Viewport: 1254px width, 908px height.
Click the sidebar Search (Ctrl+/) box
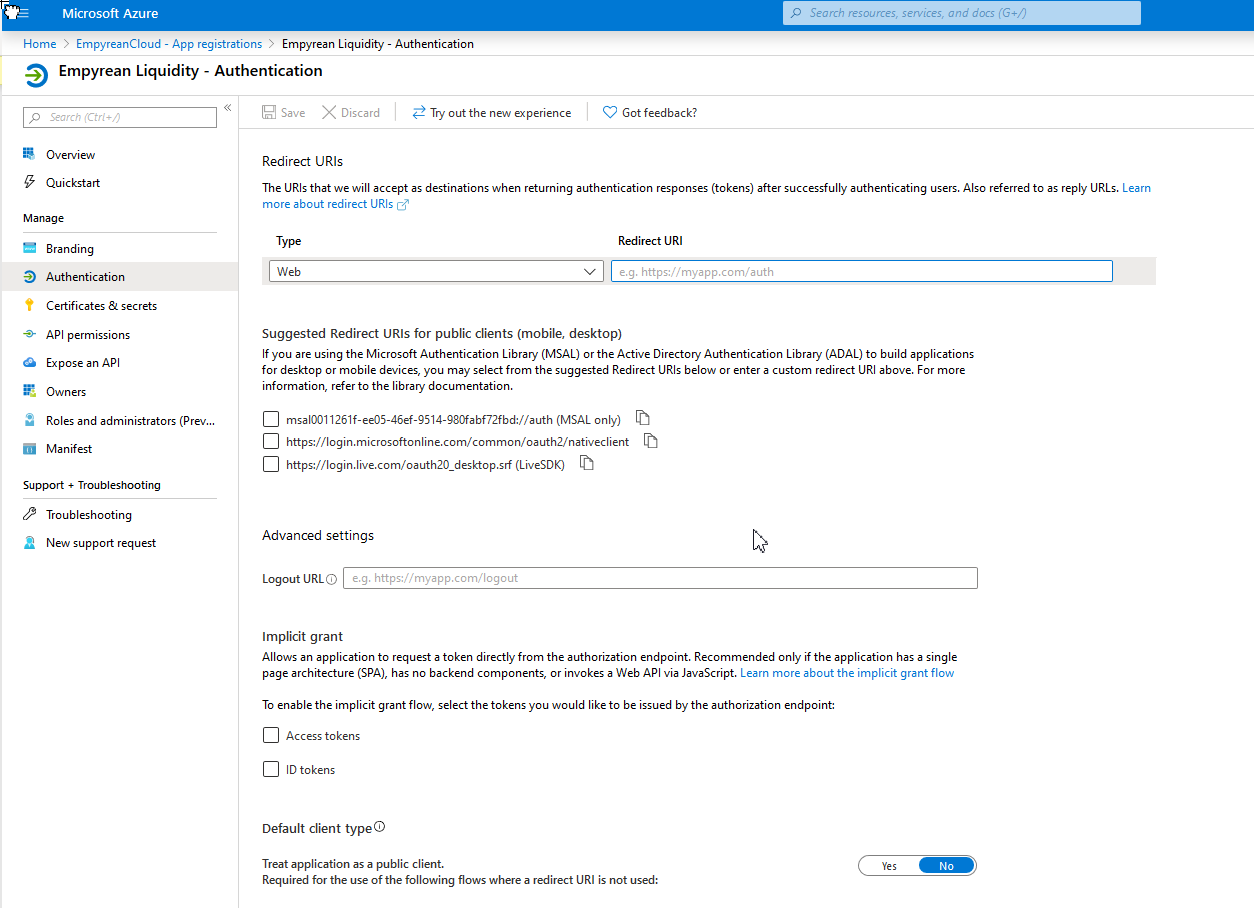(x=120, y=117)
